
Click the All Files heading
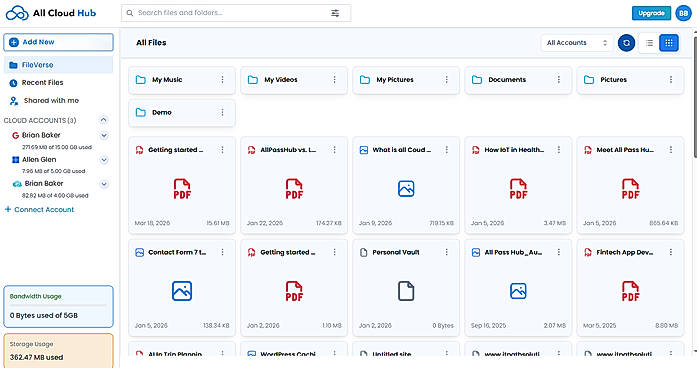[x=151, y=43]
